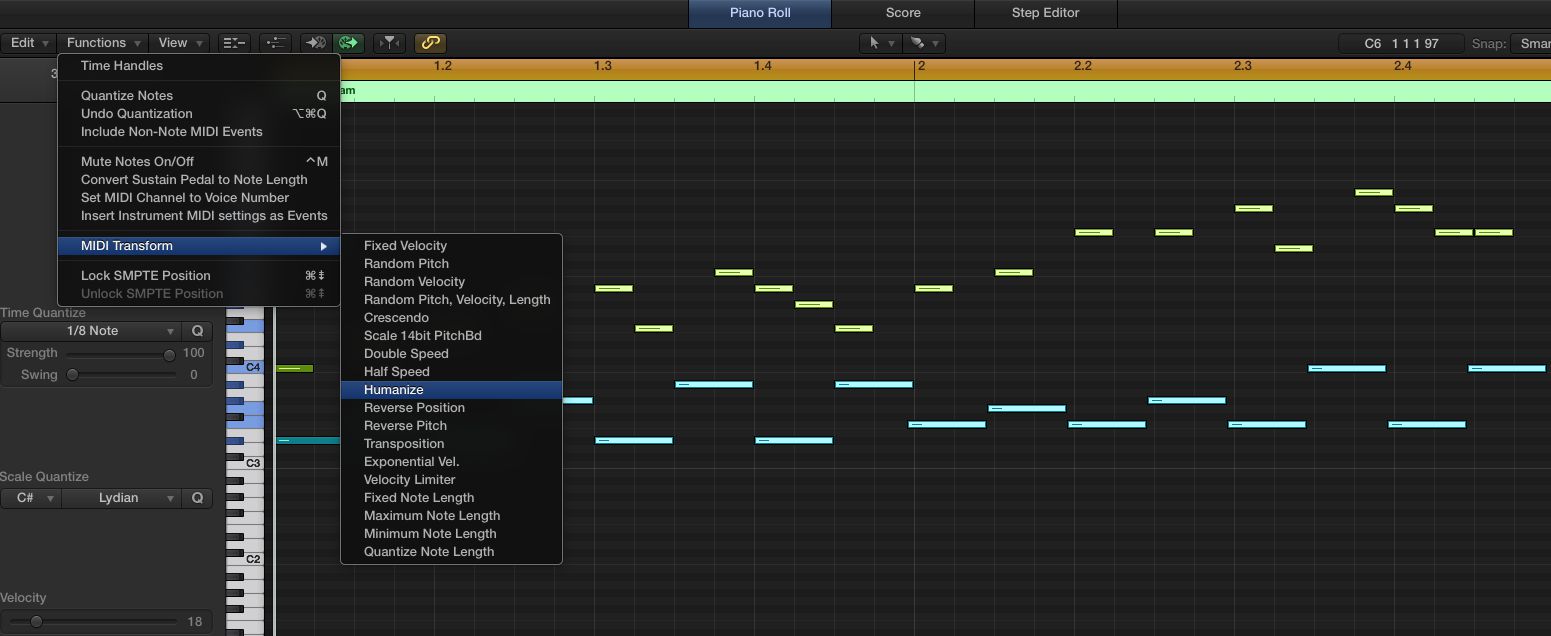1551x636 pixels.
Task: Select the teal note starting at bar 1
Action: (308, 440)
